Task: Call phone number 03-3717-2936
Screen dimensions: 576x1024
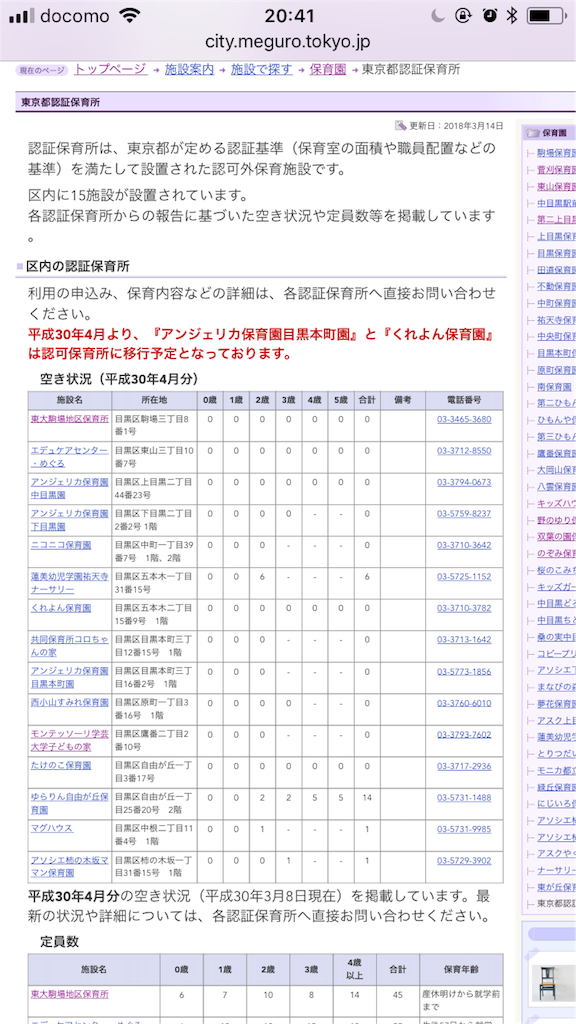Action: (x=464, y=765)
